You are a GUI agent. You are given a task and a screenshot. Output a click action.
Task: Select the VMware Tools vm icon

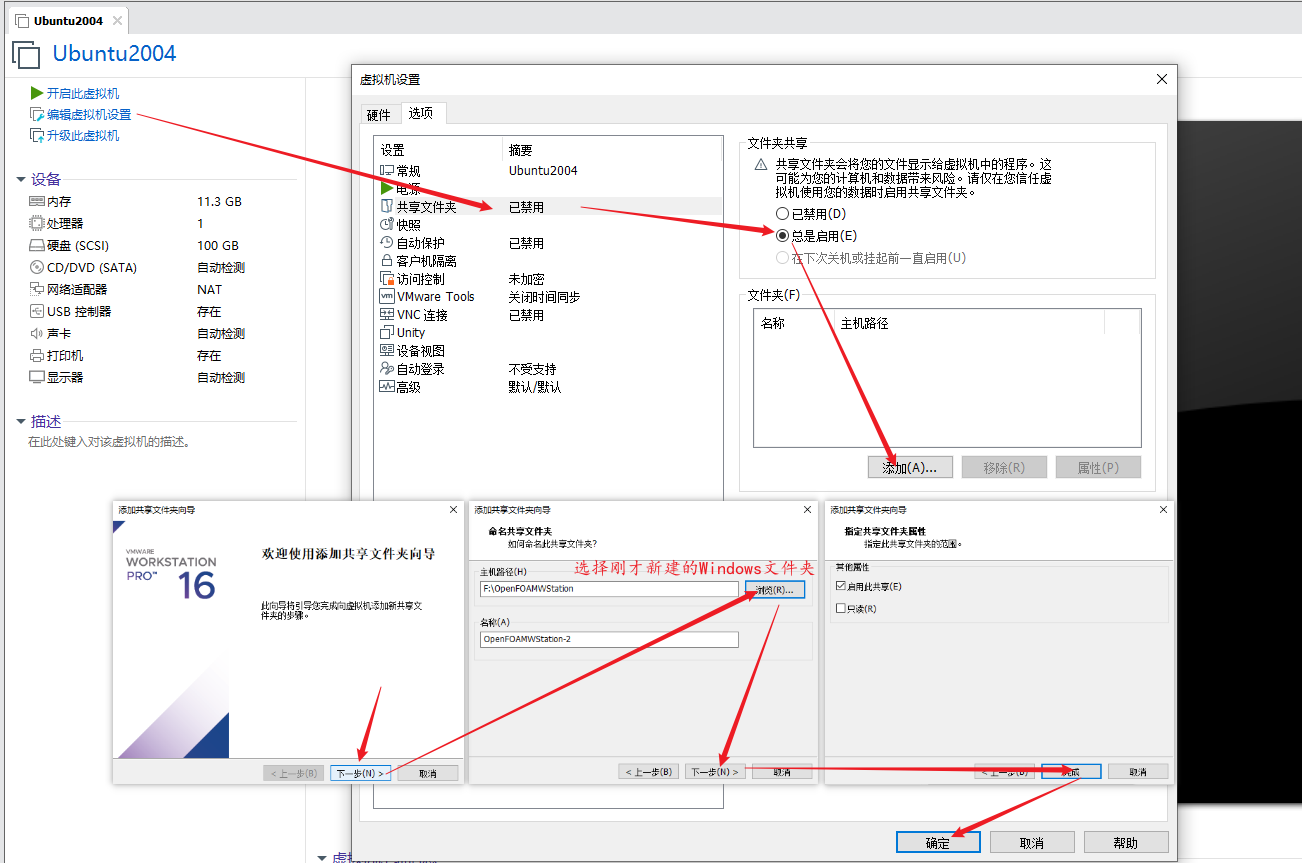tap(388, 297)
